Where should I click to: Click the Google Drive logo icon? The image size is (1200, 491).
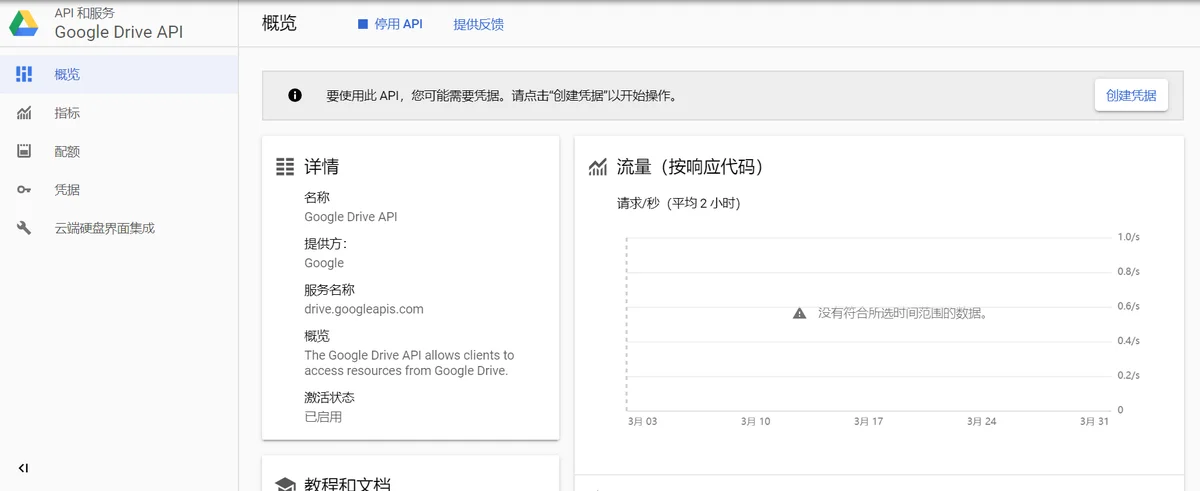(x=24, y=22)
